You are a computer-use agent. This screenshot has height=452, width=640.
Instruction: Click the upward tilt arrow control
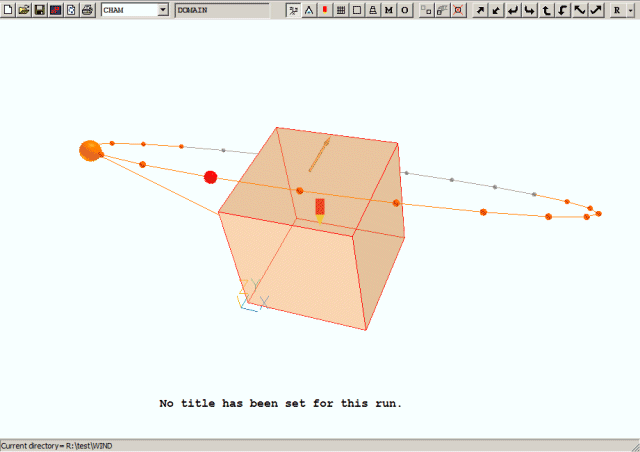point(546,10)
